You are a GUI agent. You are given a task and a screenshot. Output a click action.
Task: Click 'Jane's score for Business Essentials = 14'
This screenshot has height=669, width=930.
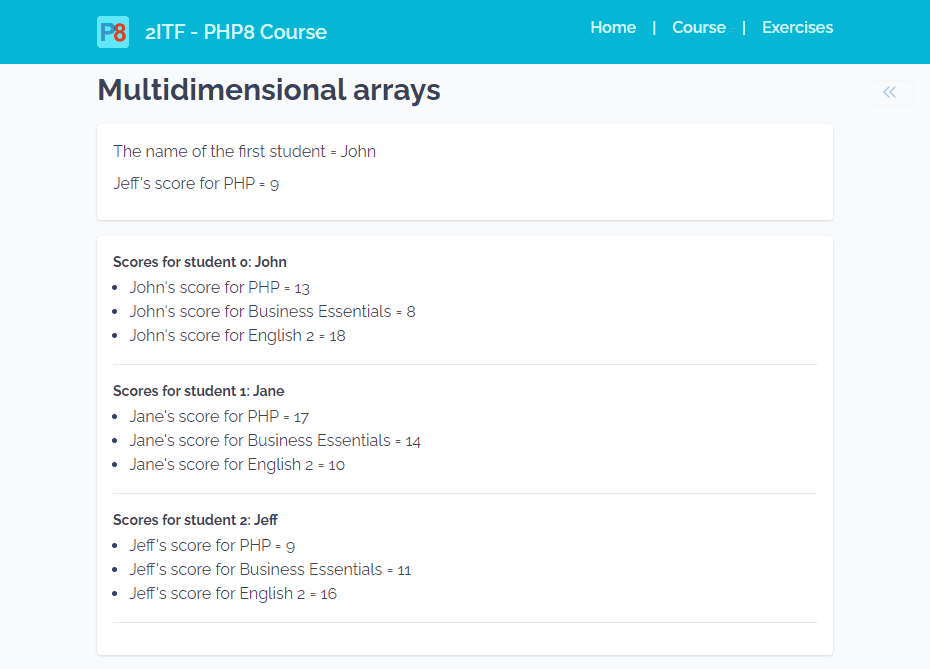click(275, 441)
